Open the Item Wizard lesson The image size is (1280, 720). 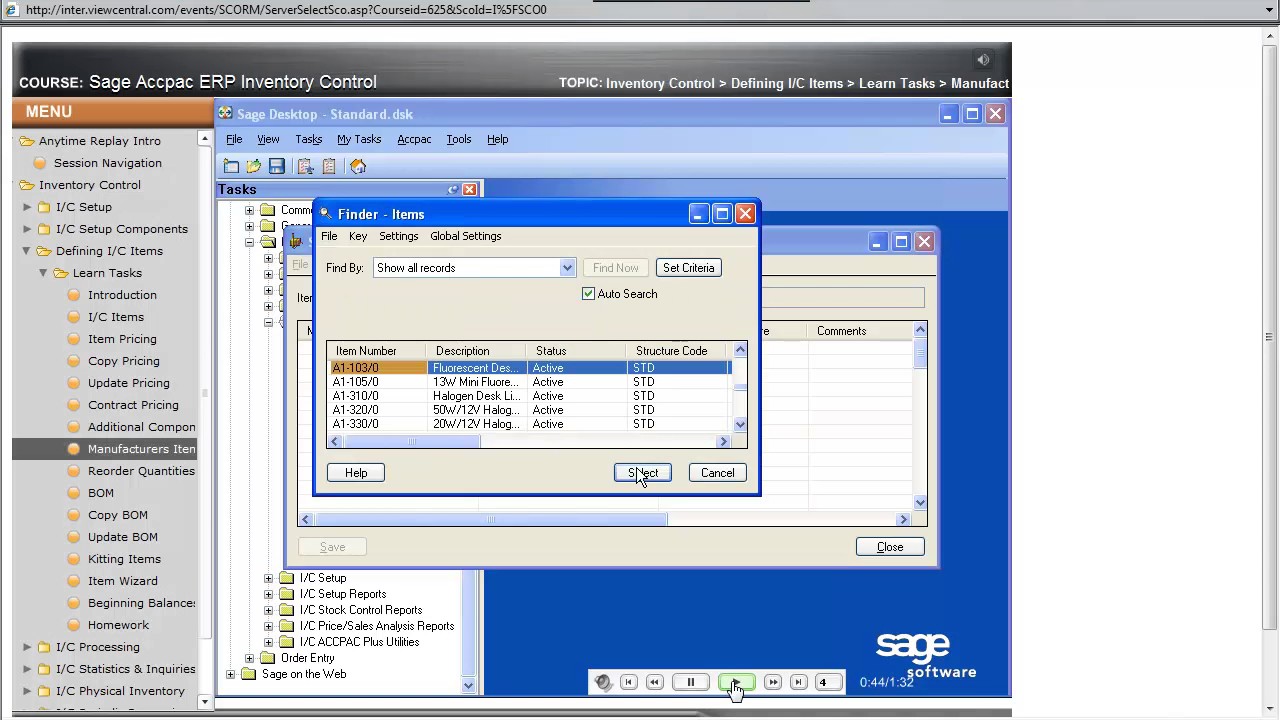[x=122, y=581]
